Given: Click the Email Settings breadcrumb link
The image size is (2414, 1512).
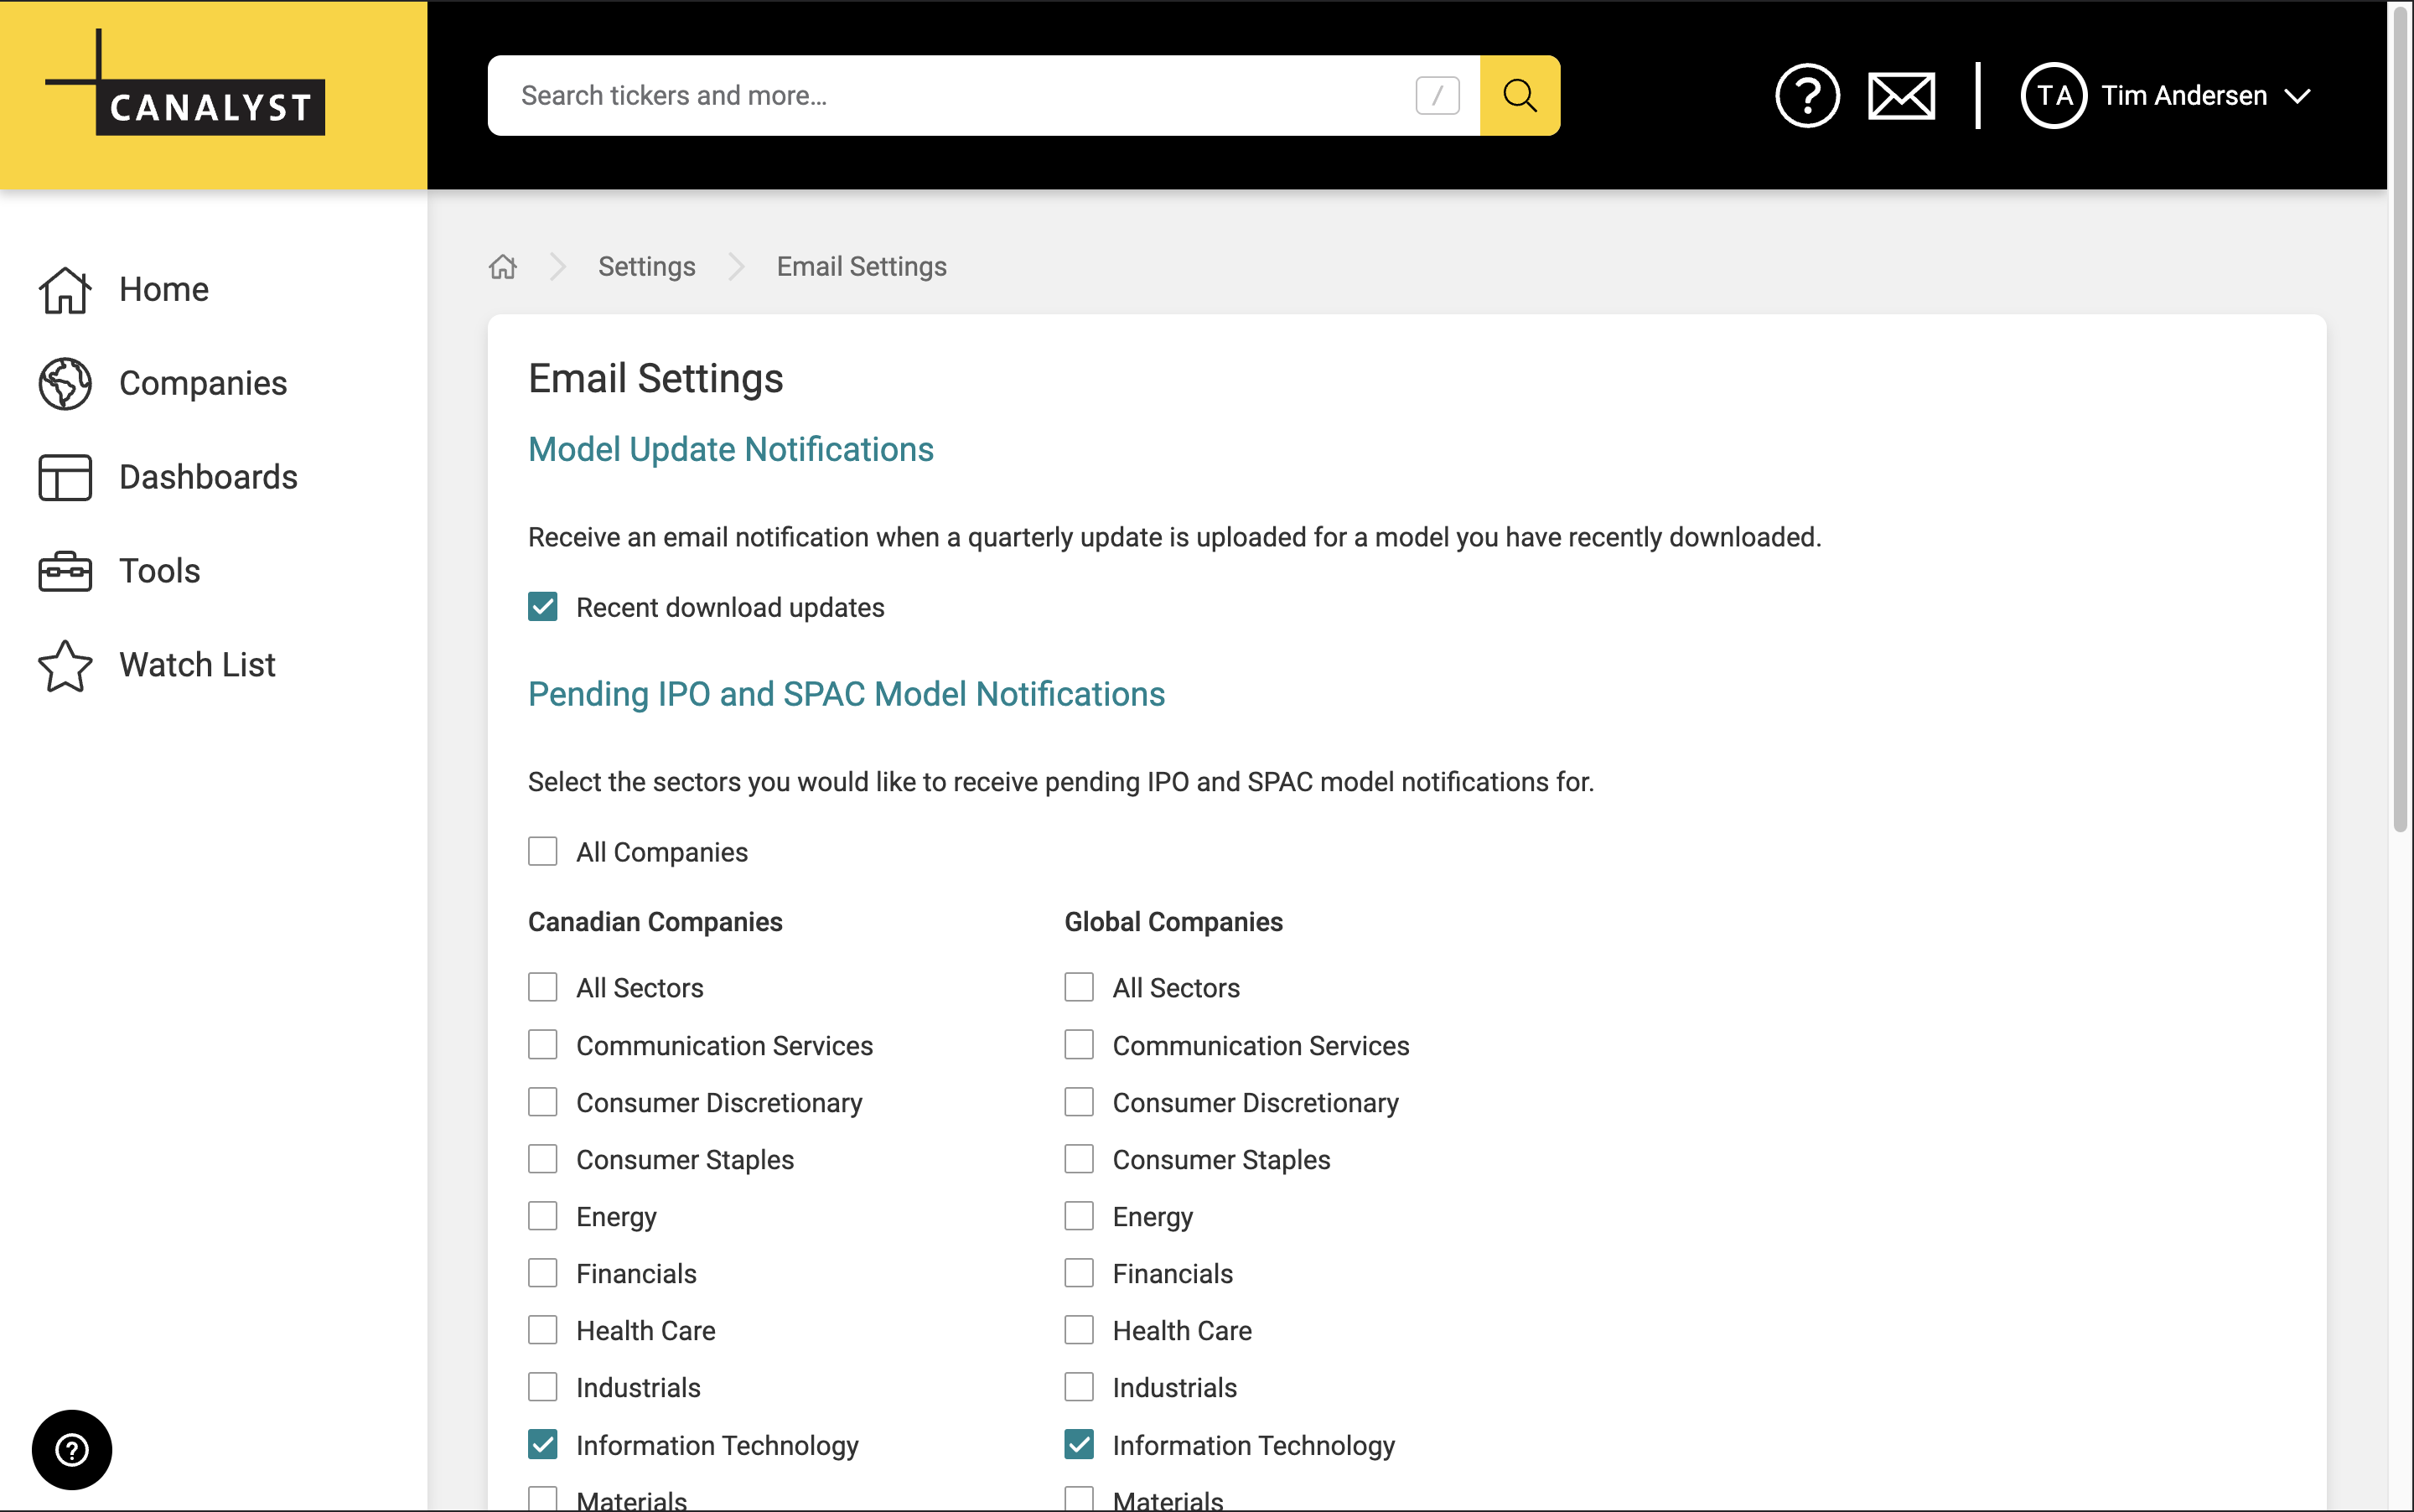Looking at the screenshot, I should (861, 266).
